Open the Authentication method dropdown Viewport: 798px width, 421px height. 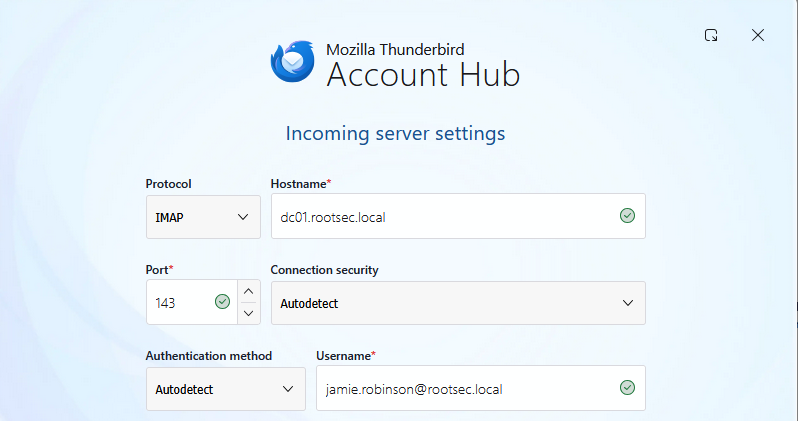click(x=225, y=389)
